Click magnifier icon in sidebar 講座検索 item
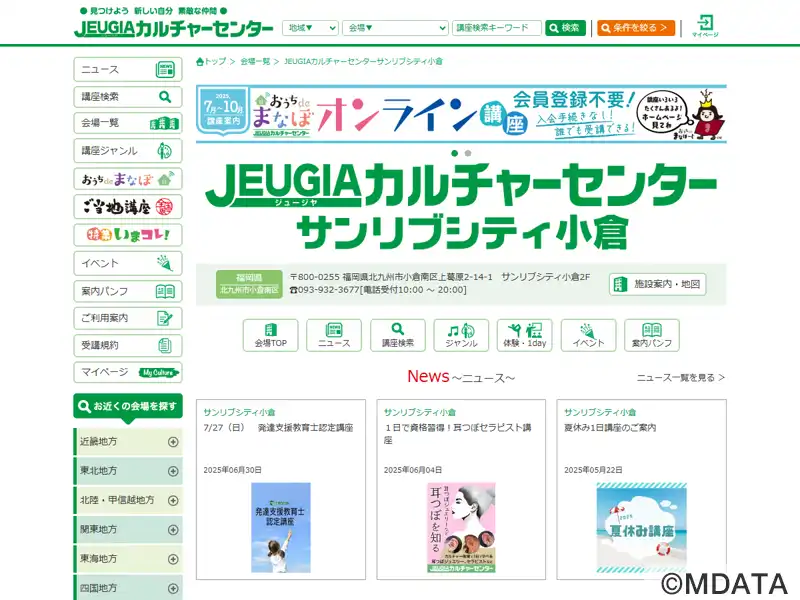Viewport: 800px width, 600px height. (x=165, y=96)
